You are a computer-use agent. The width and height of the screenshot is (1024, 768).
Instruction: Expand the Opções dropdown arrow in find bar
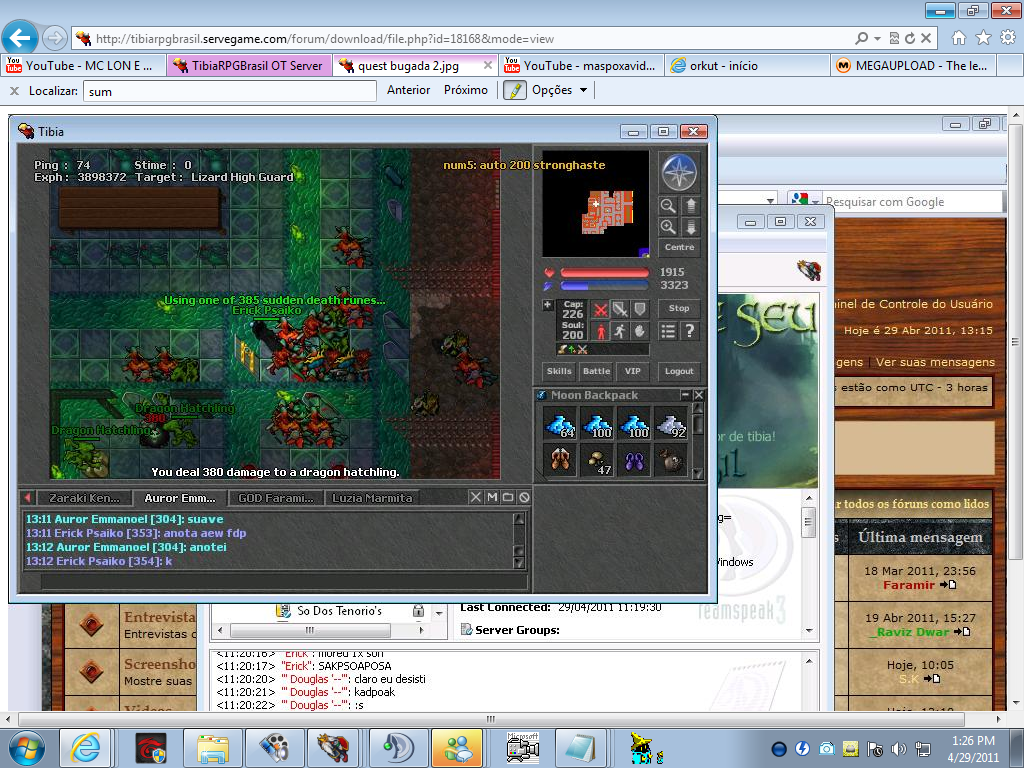583,90
